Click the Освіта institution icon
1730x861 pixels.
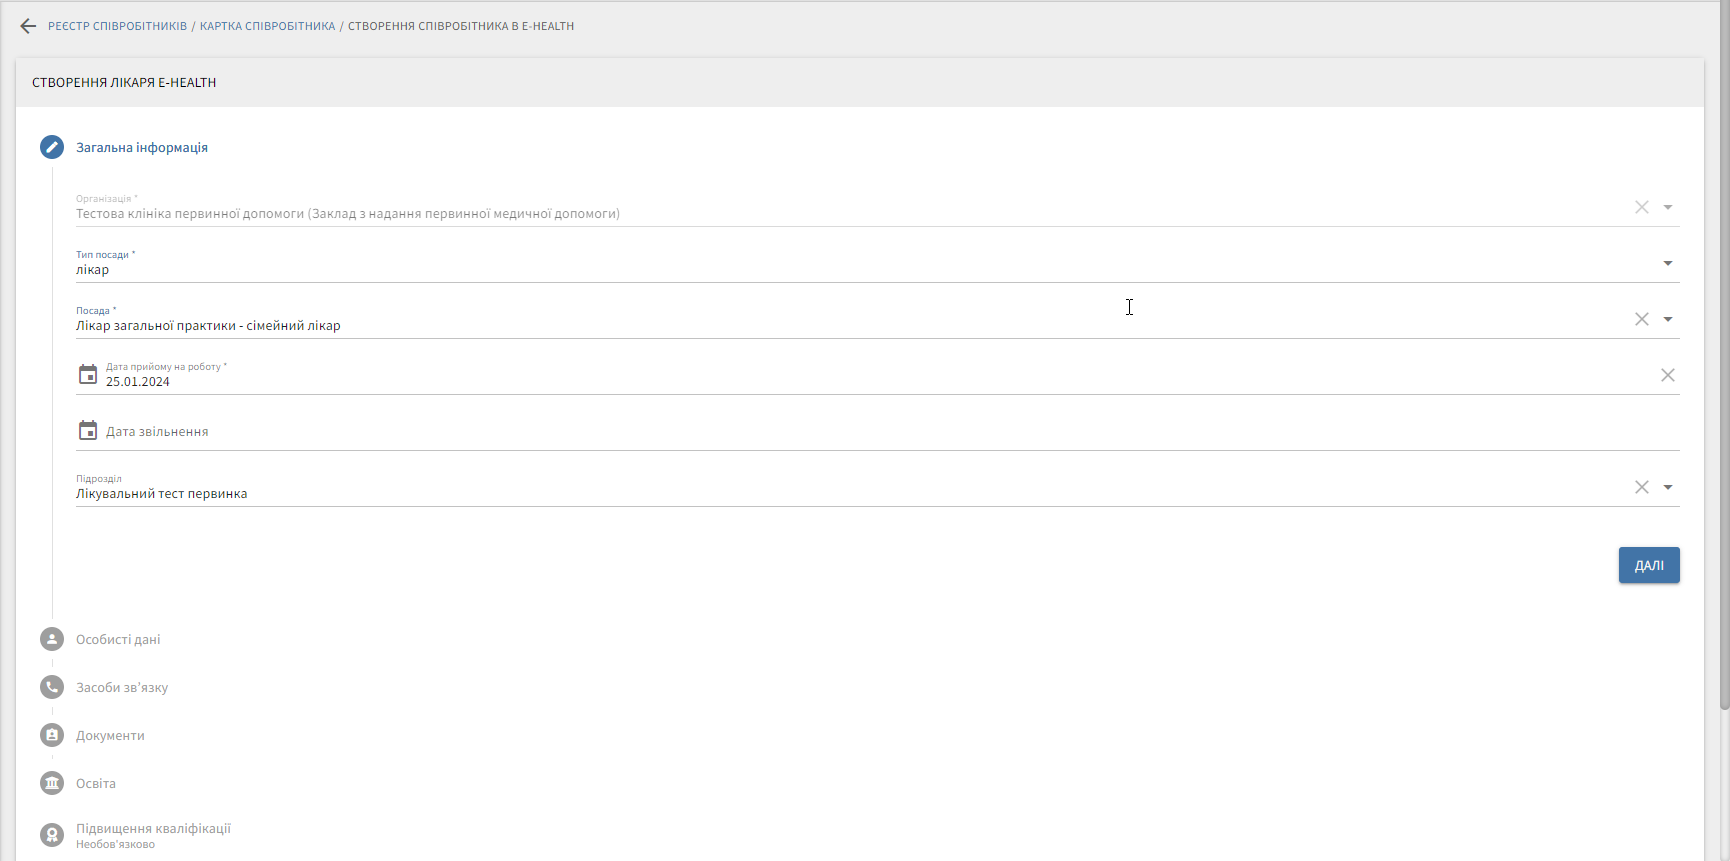(52, 783)
